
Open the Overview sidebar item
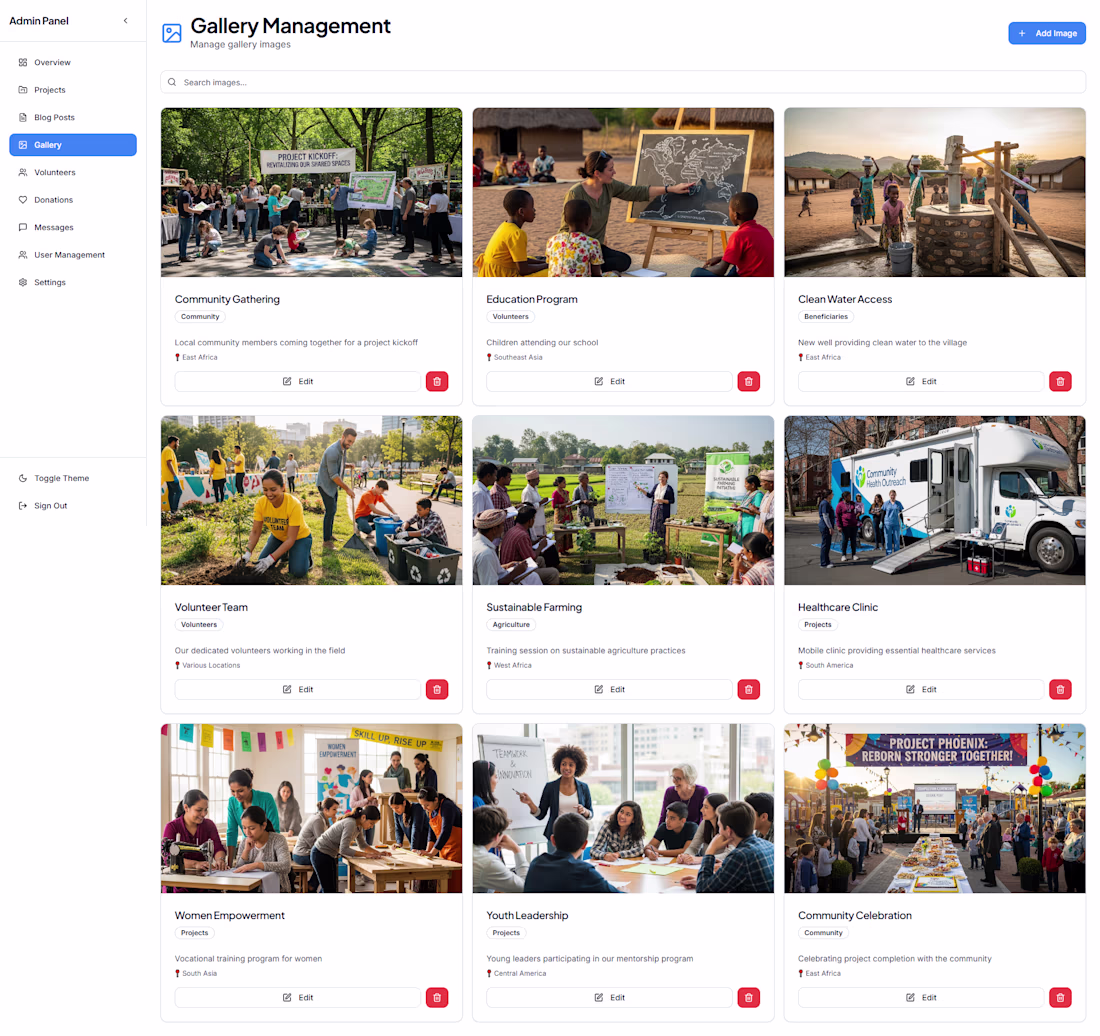[x=73, y=62]
